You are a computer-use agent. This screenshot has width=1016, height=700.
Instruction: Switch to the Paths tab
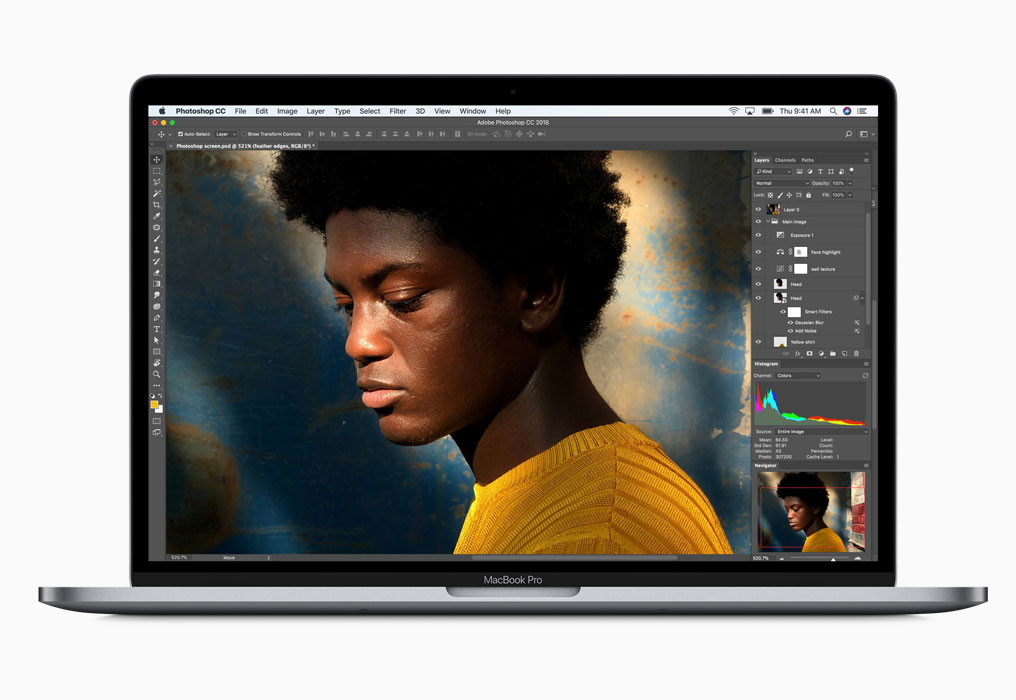[807, 160]
